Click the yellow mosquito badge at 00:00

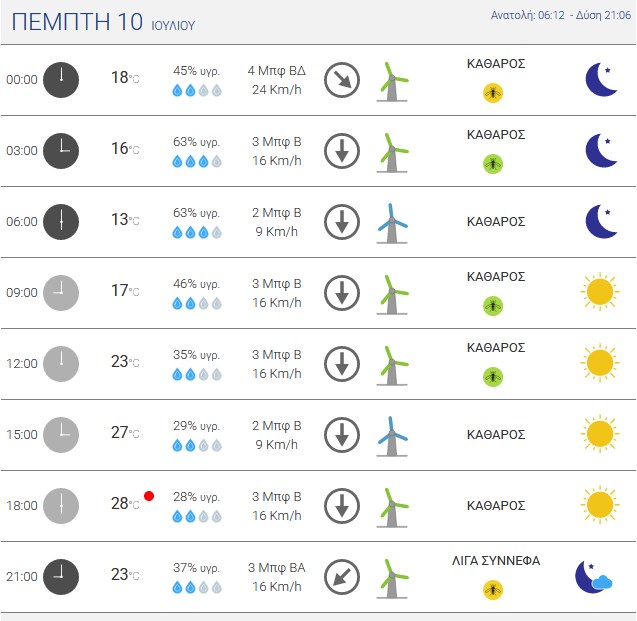(x=493, y=93)
